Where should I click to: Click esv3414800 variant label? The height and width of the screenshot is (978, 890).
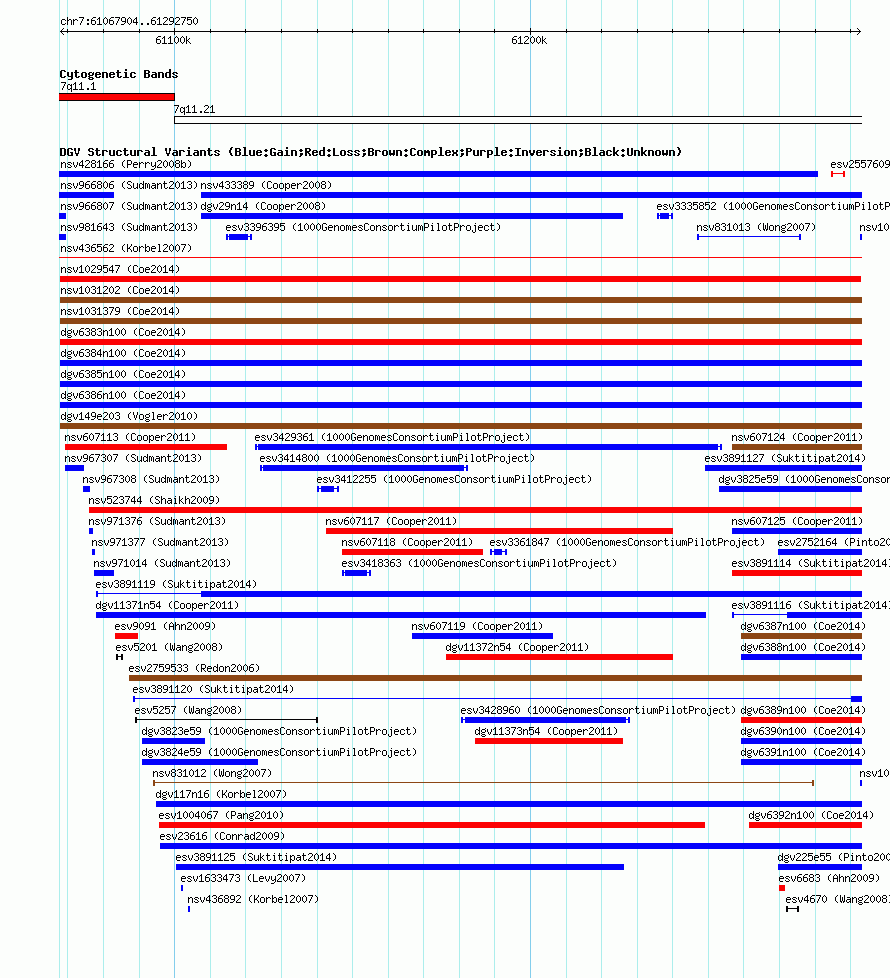tap(397, 458)
